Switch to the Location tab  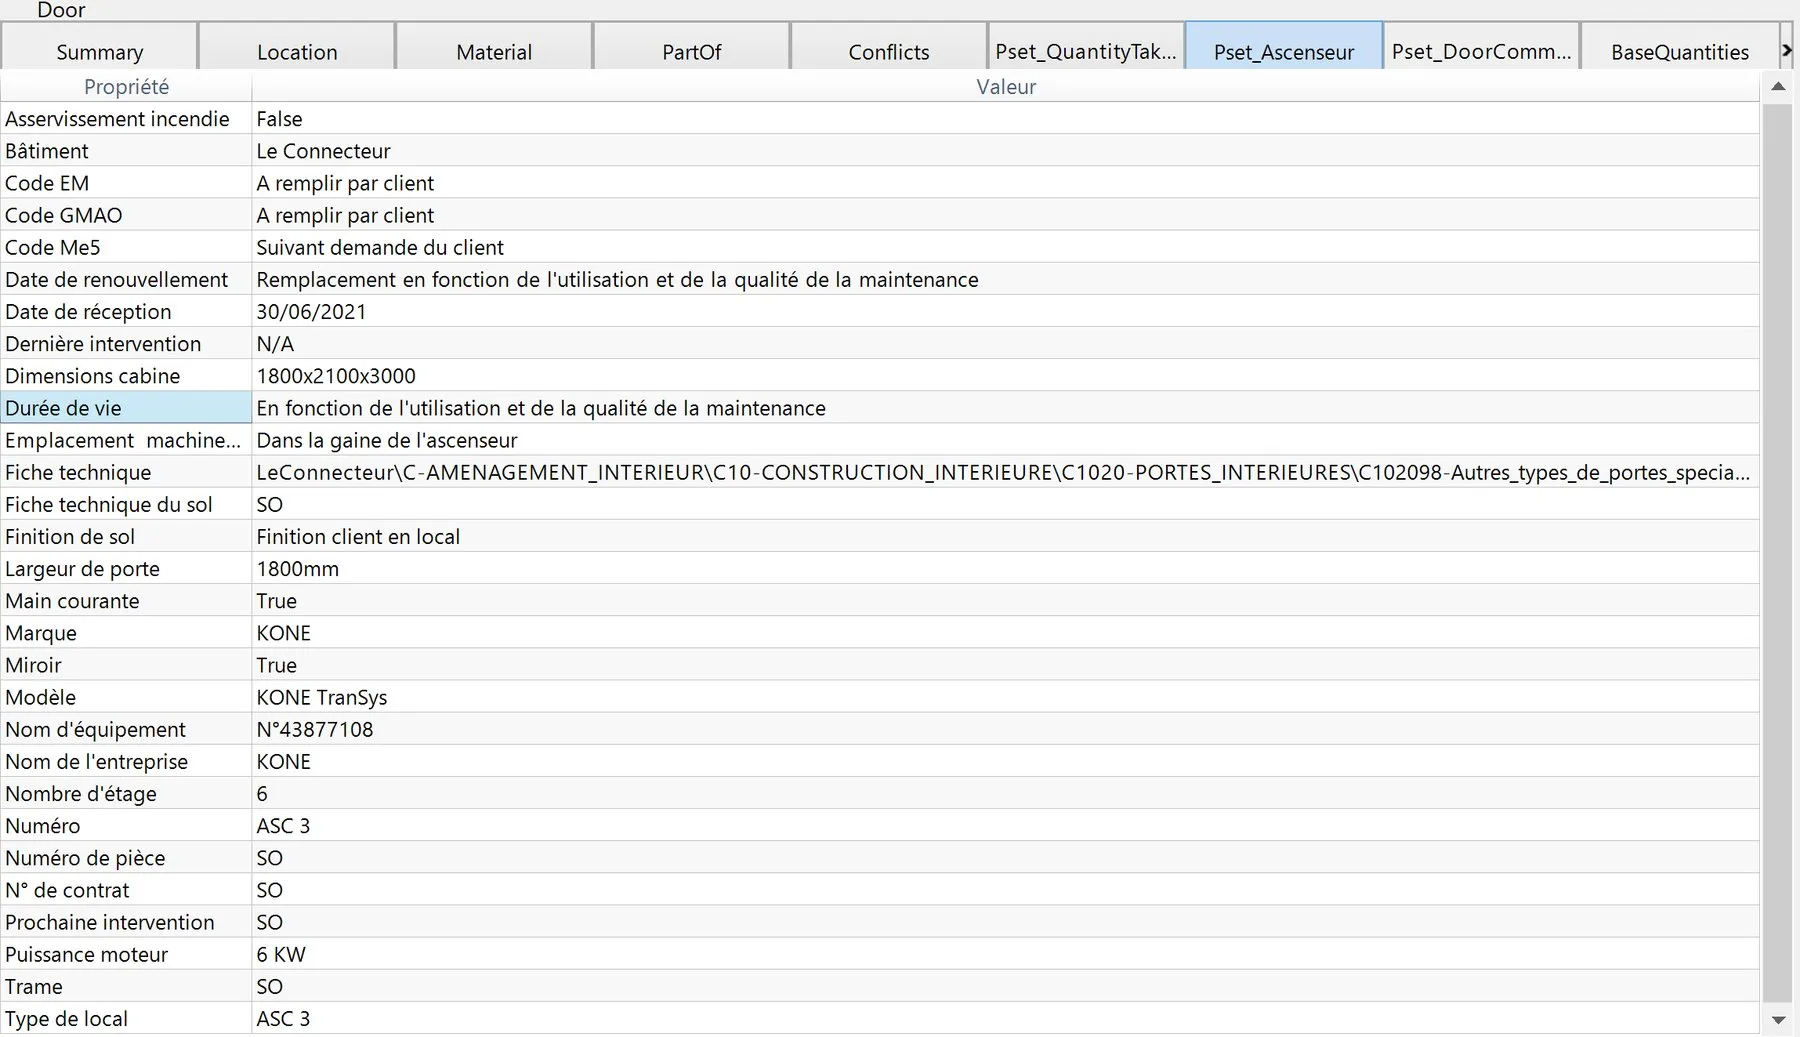click(x=297, y=52)
